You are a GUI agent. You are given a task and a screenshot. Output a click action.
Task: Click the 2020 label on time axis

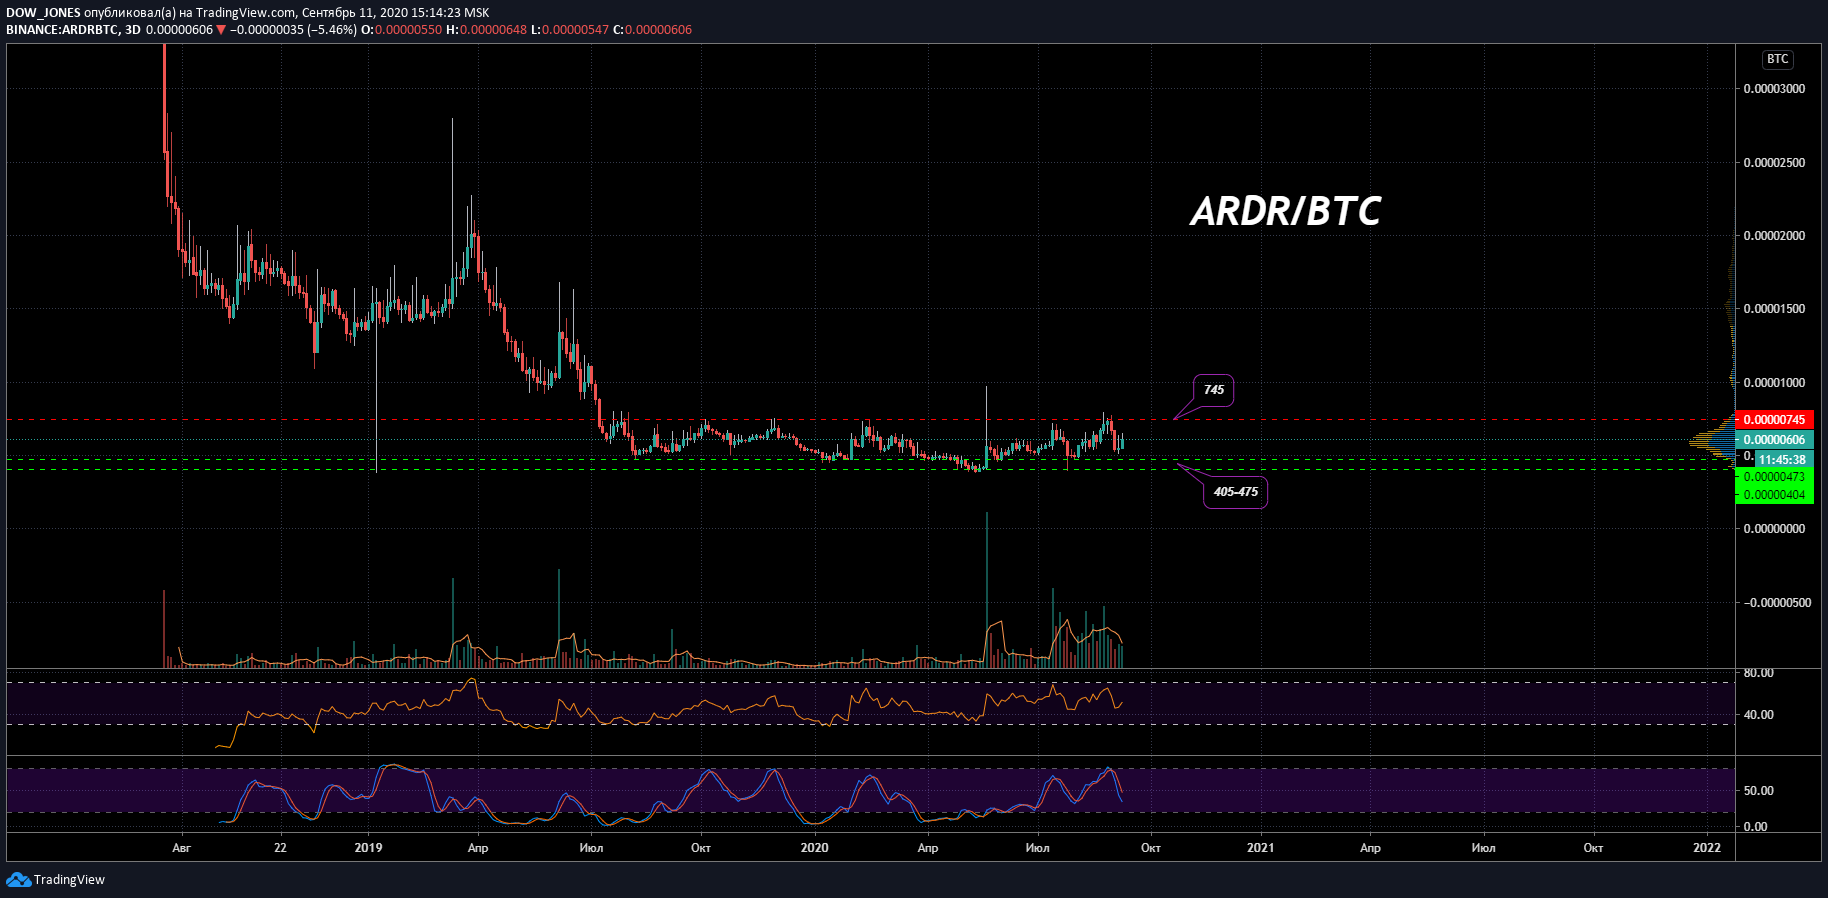[x=815, y=848]
